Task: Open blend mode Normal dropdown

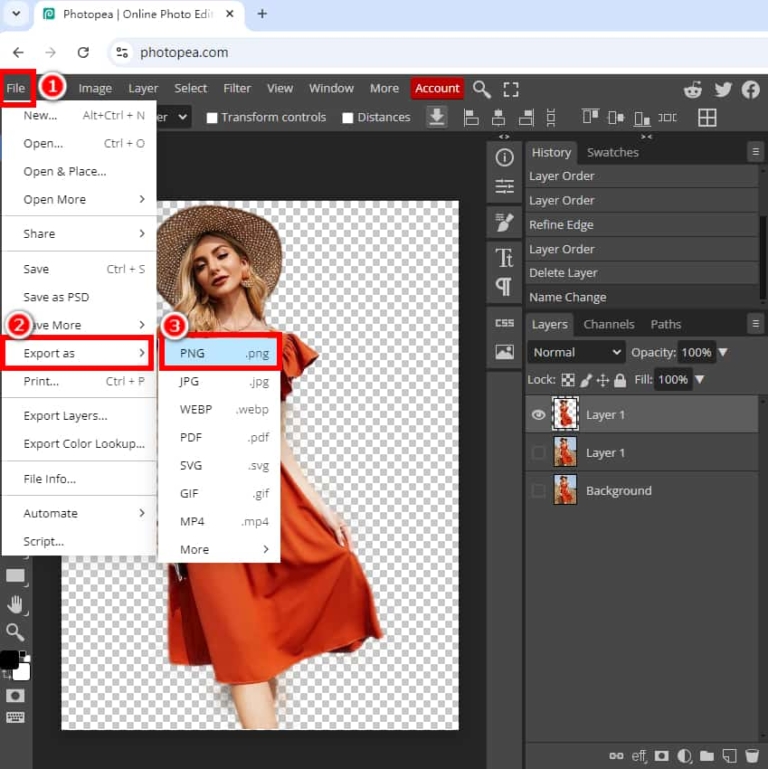Action: click(576, 352)
